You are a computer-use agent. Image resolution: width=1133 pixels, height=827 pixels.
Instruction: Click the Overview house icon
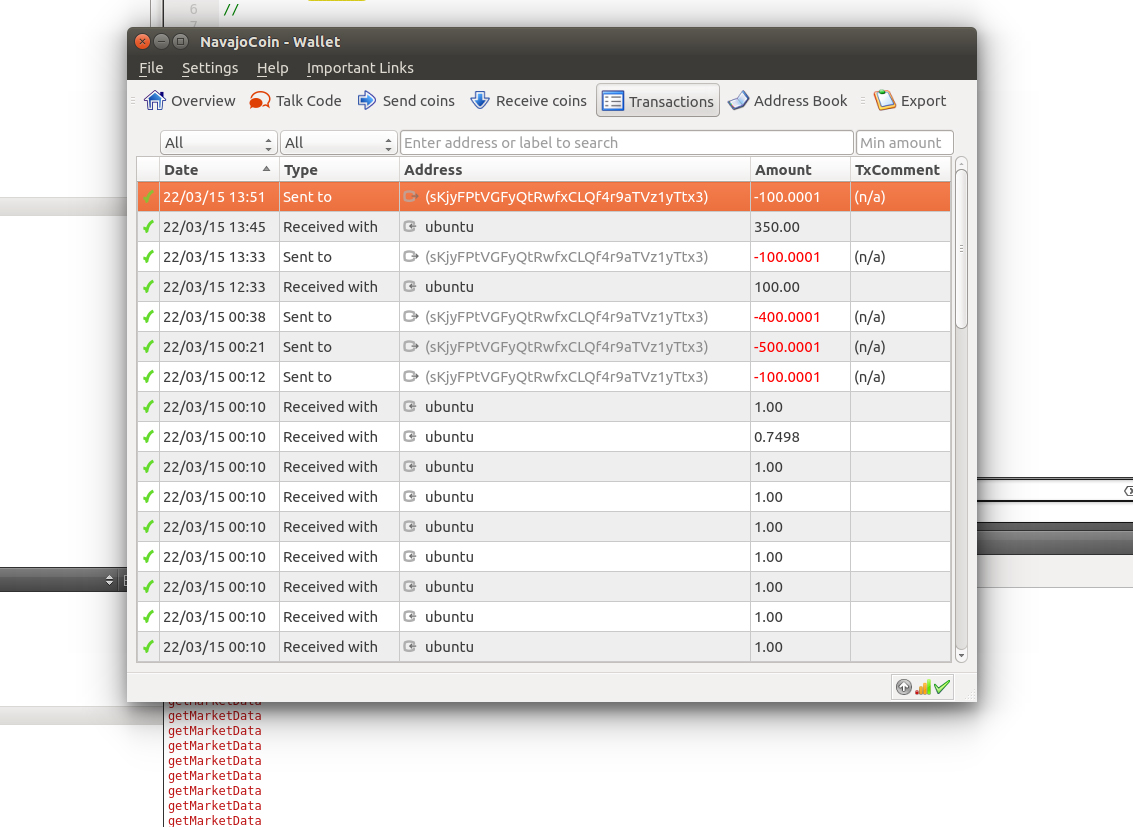click(x=155, y=100)
